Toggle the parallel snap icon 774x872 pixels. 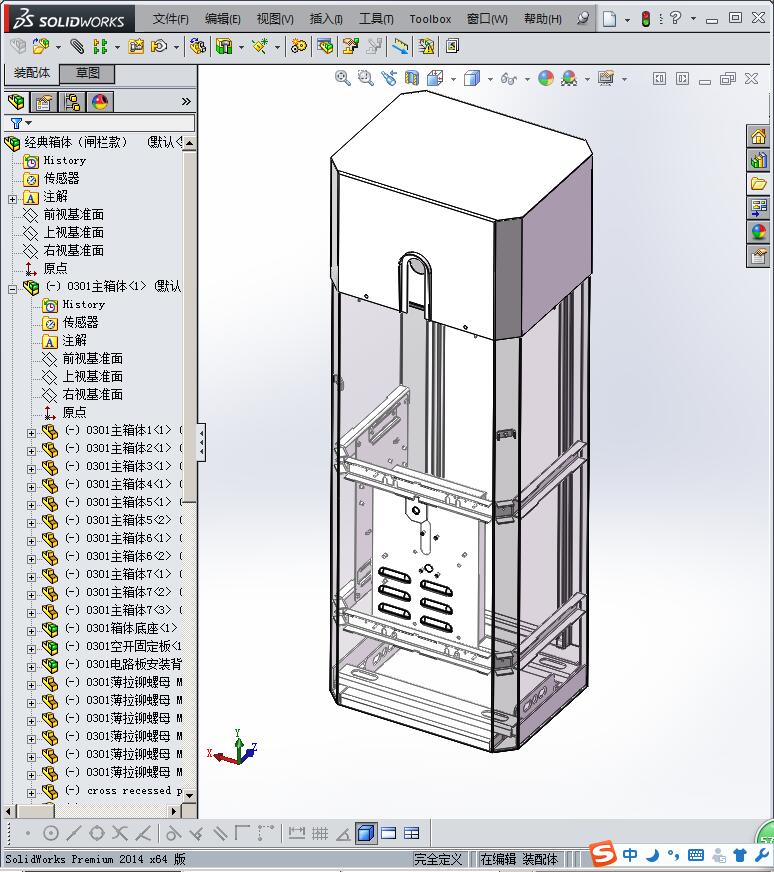click(221, 833)
